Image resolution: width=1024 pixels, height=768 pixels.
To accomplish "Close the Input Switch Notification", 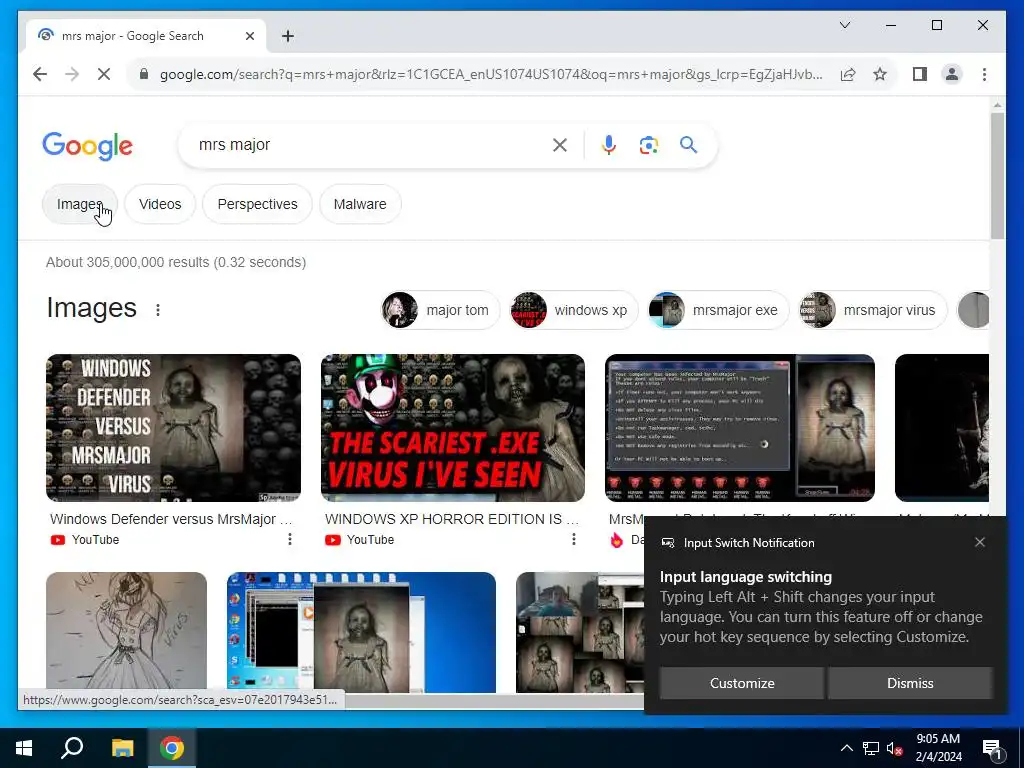I will click(980, 542).
